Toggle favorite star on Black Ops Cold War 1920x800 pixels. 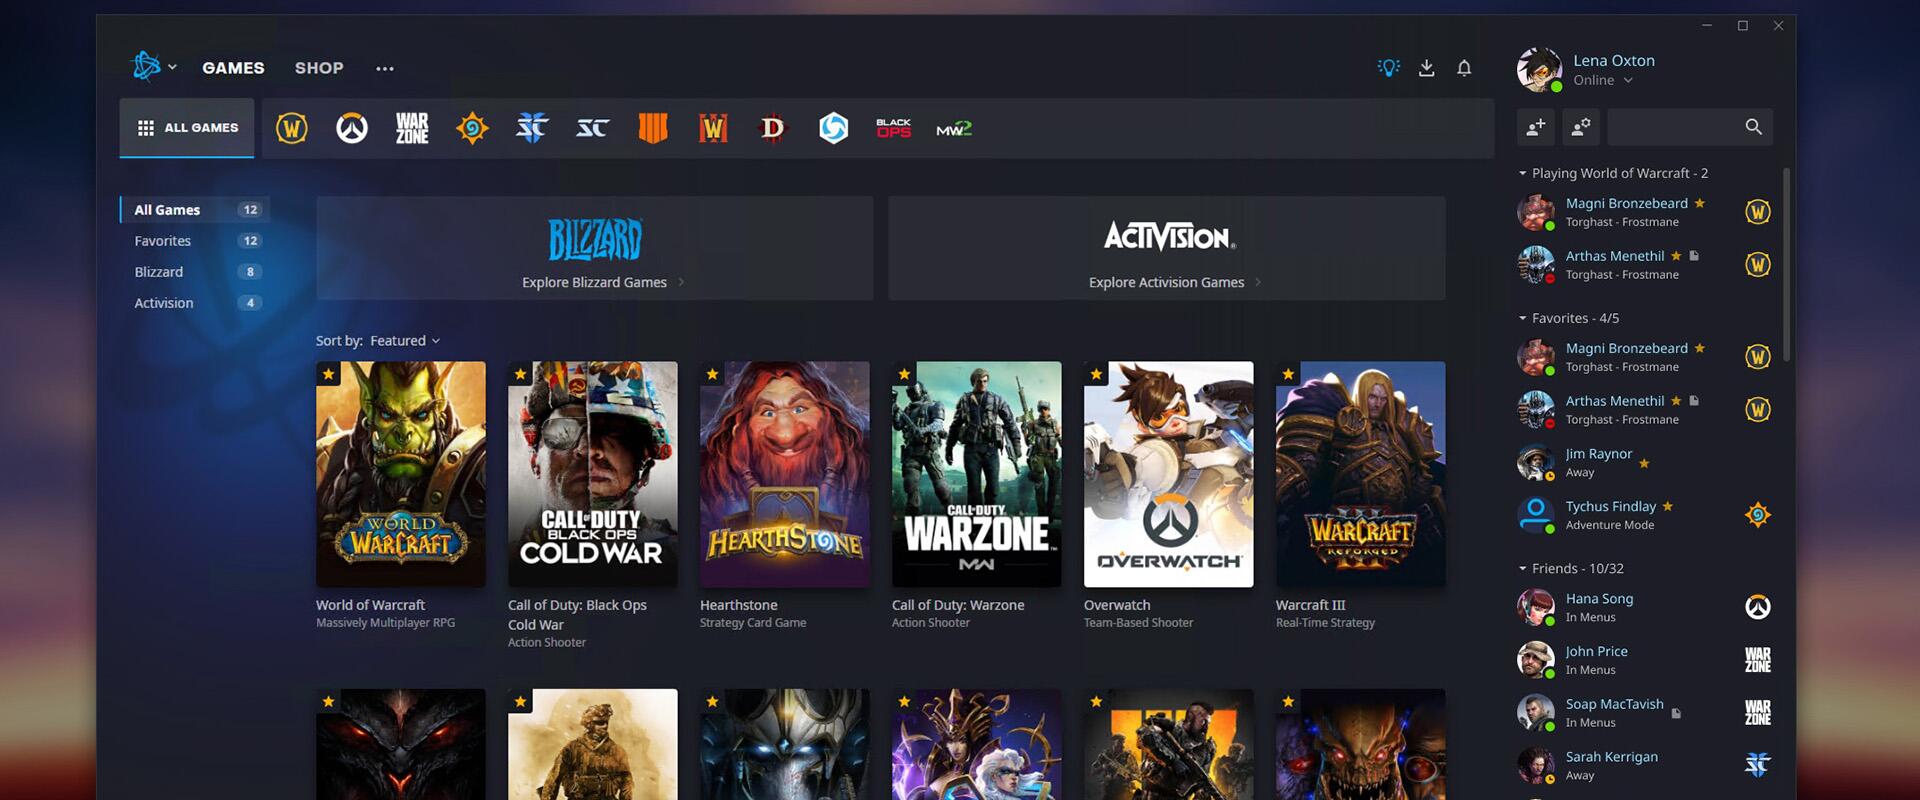point(520,374)
